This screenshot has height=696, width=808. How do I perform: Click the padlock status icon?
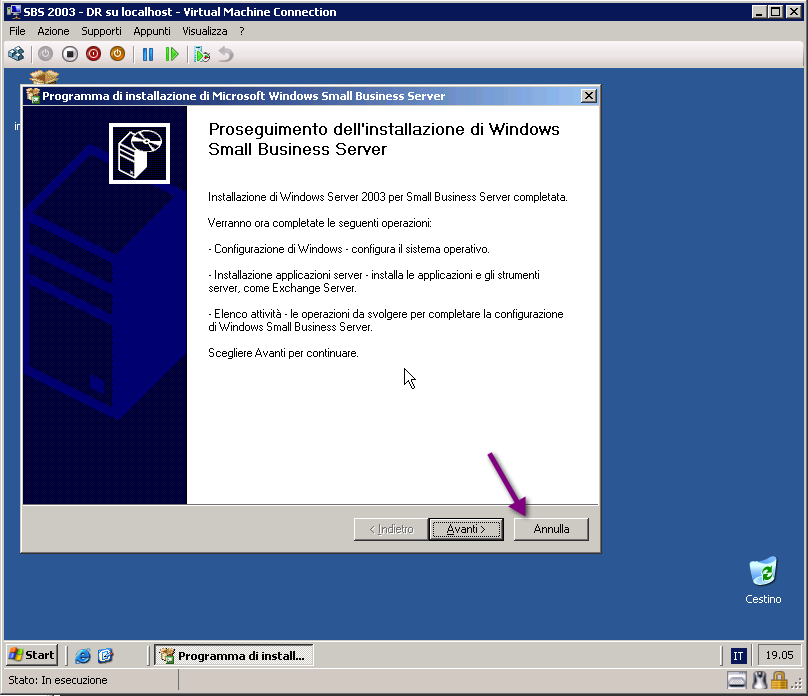pyautogui.click(x=779, y=681)
